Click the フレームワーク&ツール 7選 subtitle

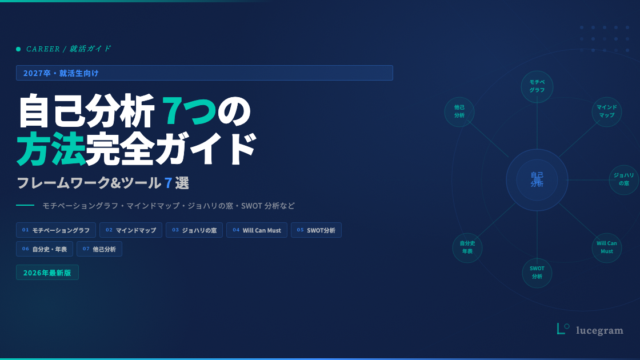click(x=103, y=183)
